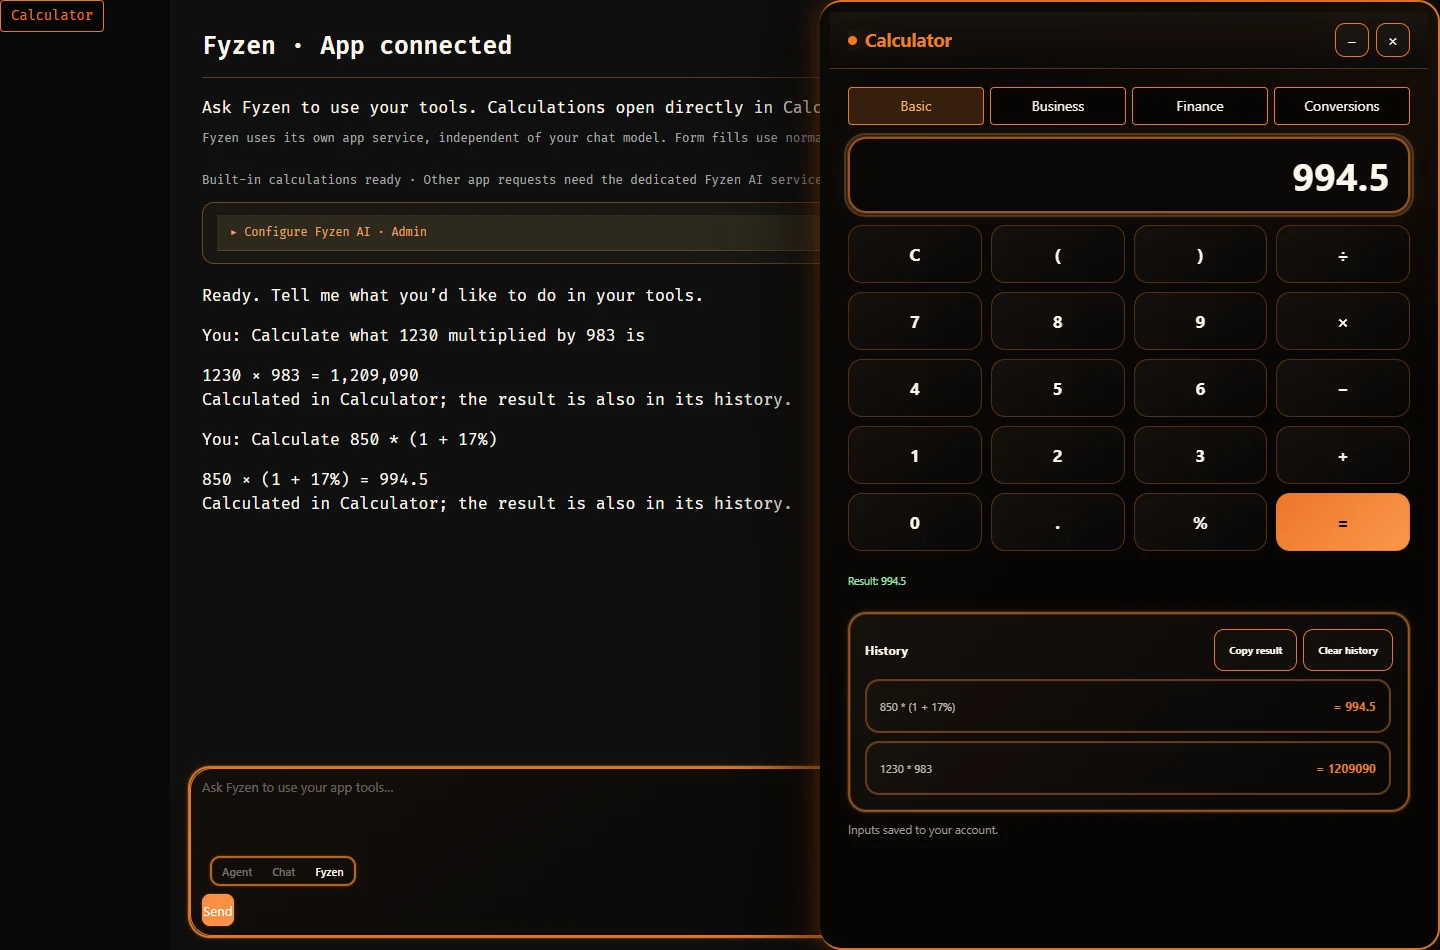1440x950 pixels.
Task: Clear the display with the C key
Action: [x=915, y=255]
